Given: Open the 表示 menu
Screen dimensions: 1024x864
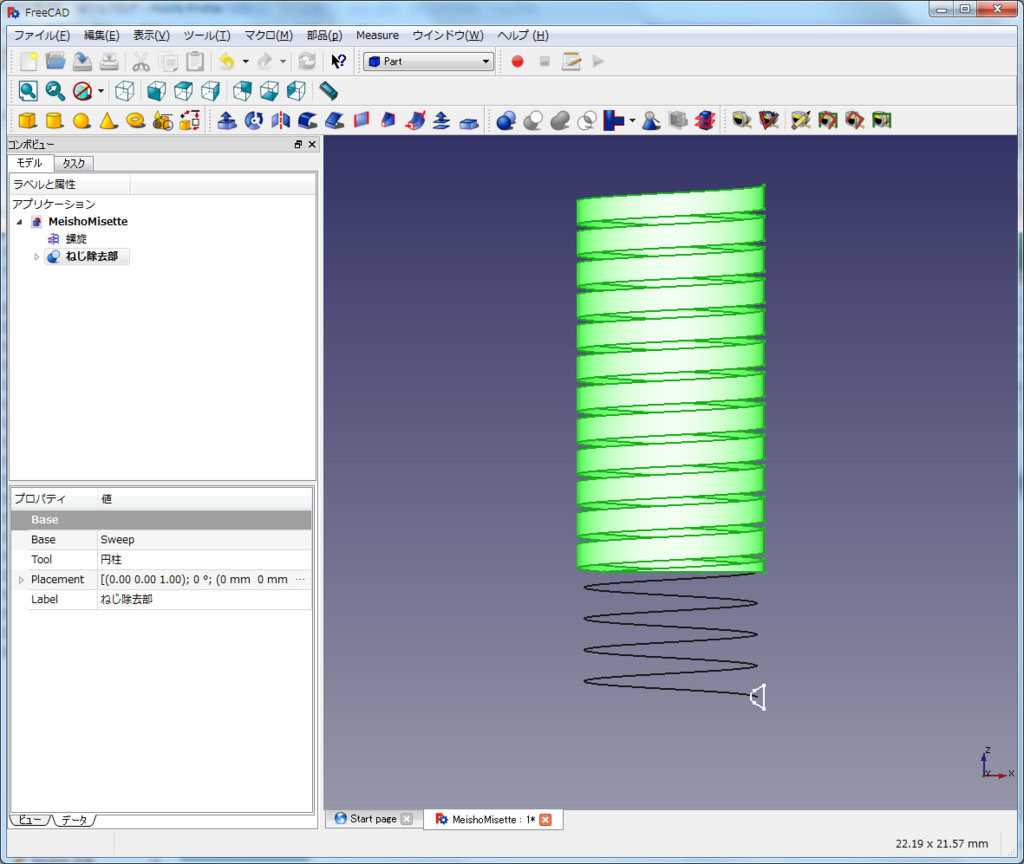Looking at the screenshot, I should click(x=152, y=35).
